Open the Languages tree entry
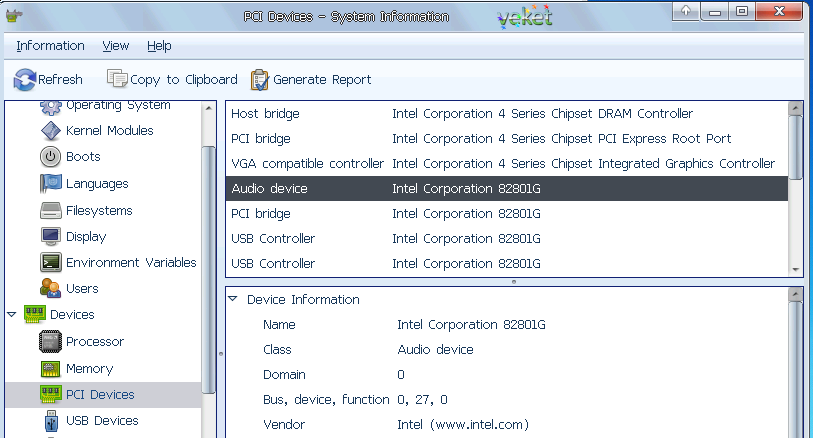The width and height of the screenshot is (813, 438). pos(97,183)
